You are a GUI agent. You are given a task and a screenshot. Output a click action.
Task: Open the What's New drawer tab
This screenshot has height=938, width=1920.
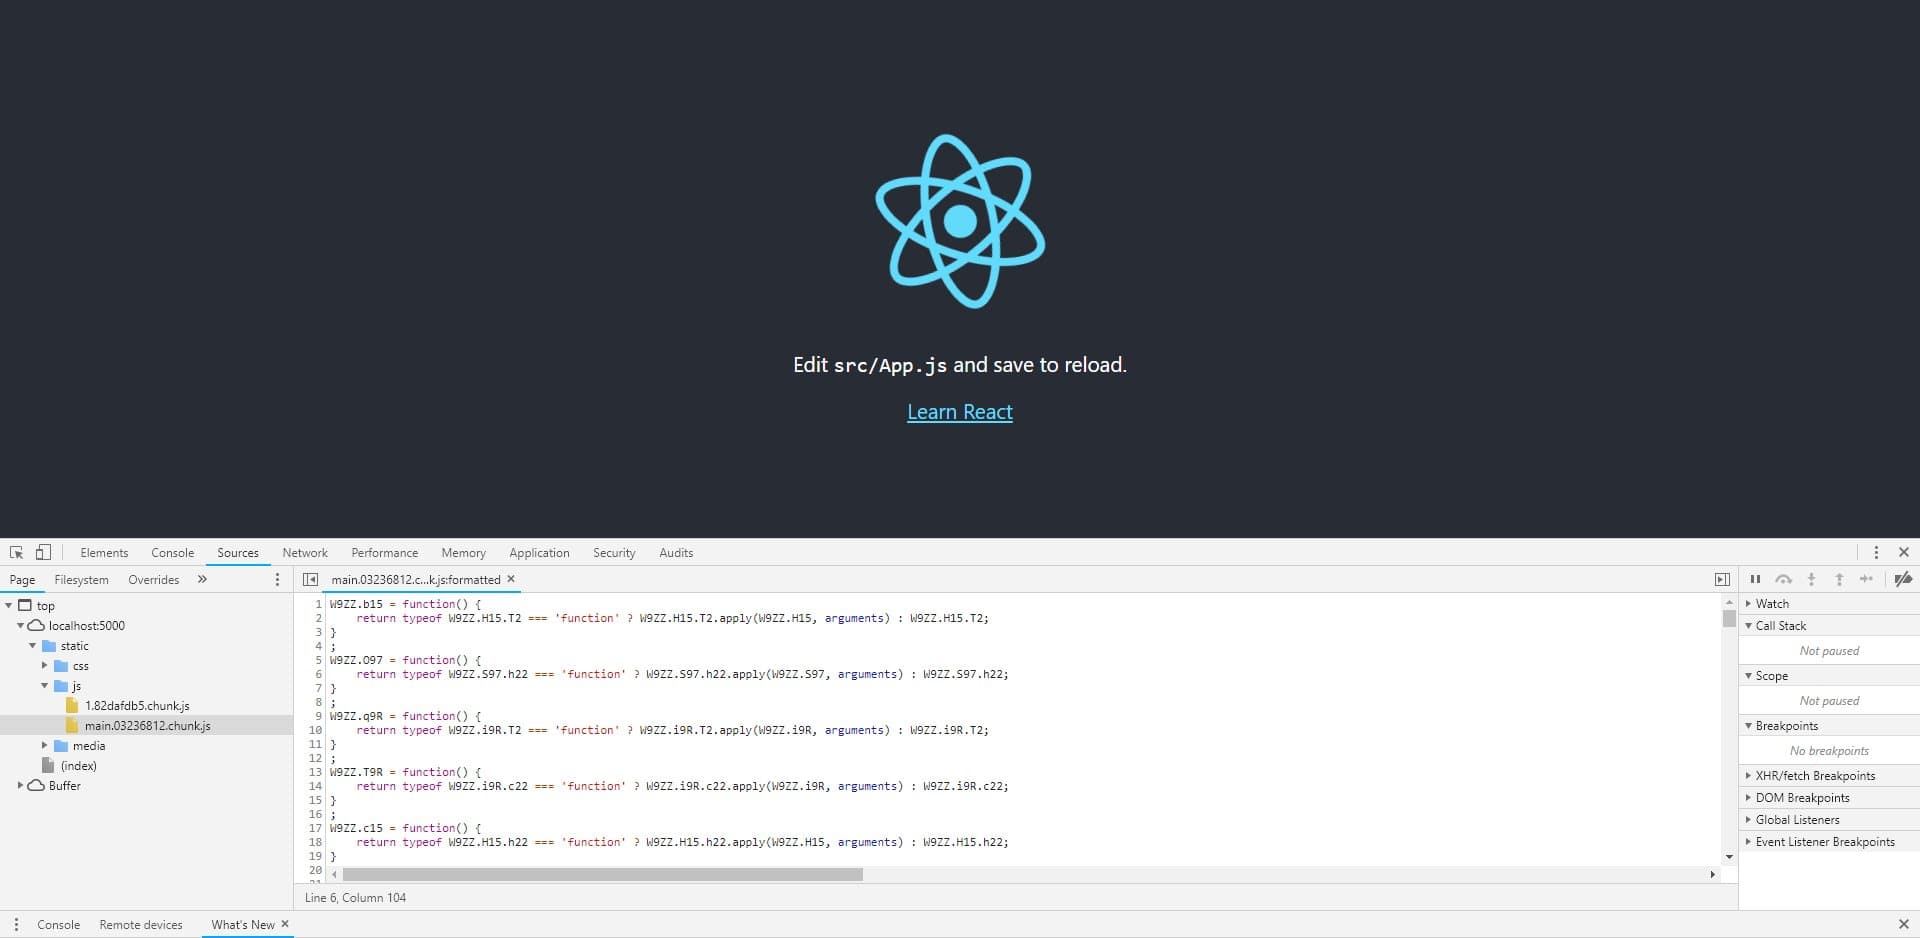pyautogui.click(x=241, y=924)
